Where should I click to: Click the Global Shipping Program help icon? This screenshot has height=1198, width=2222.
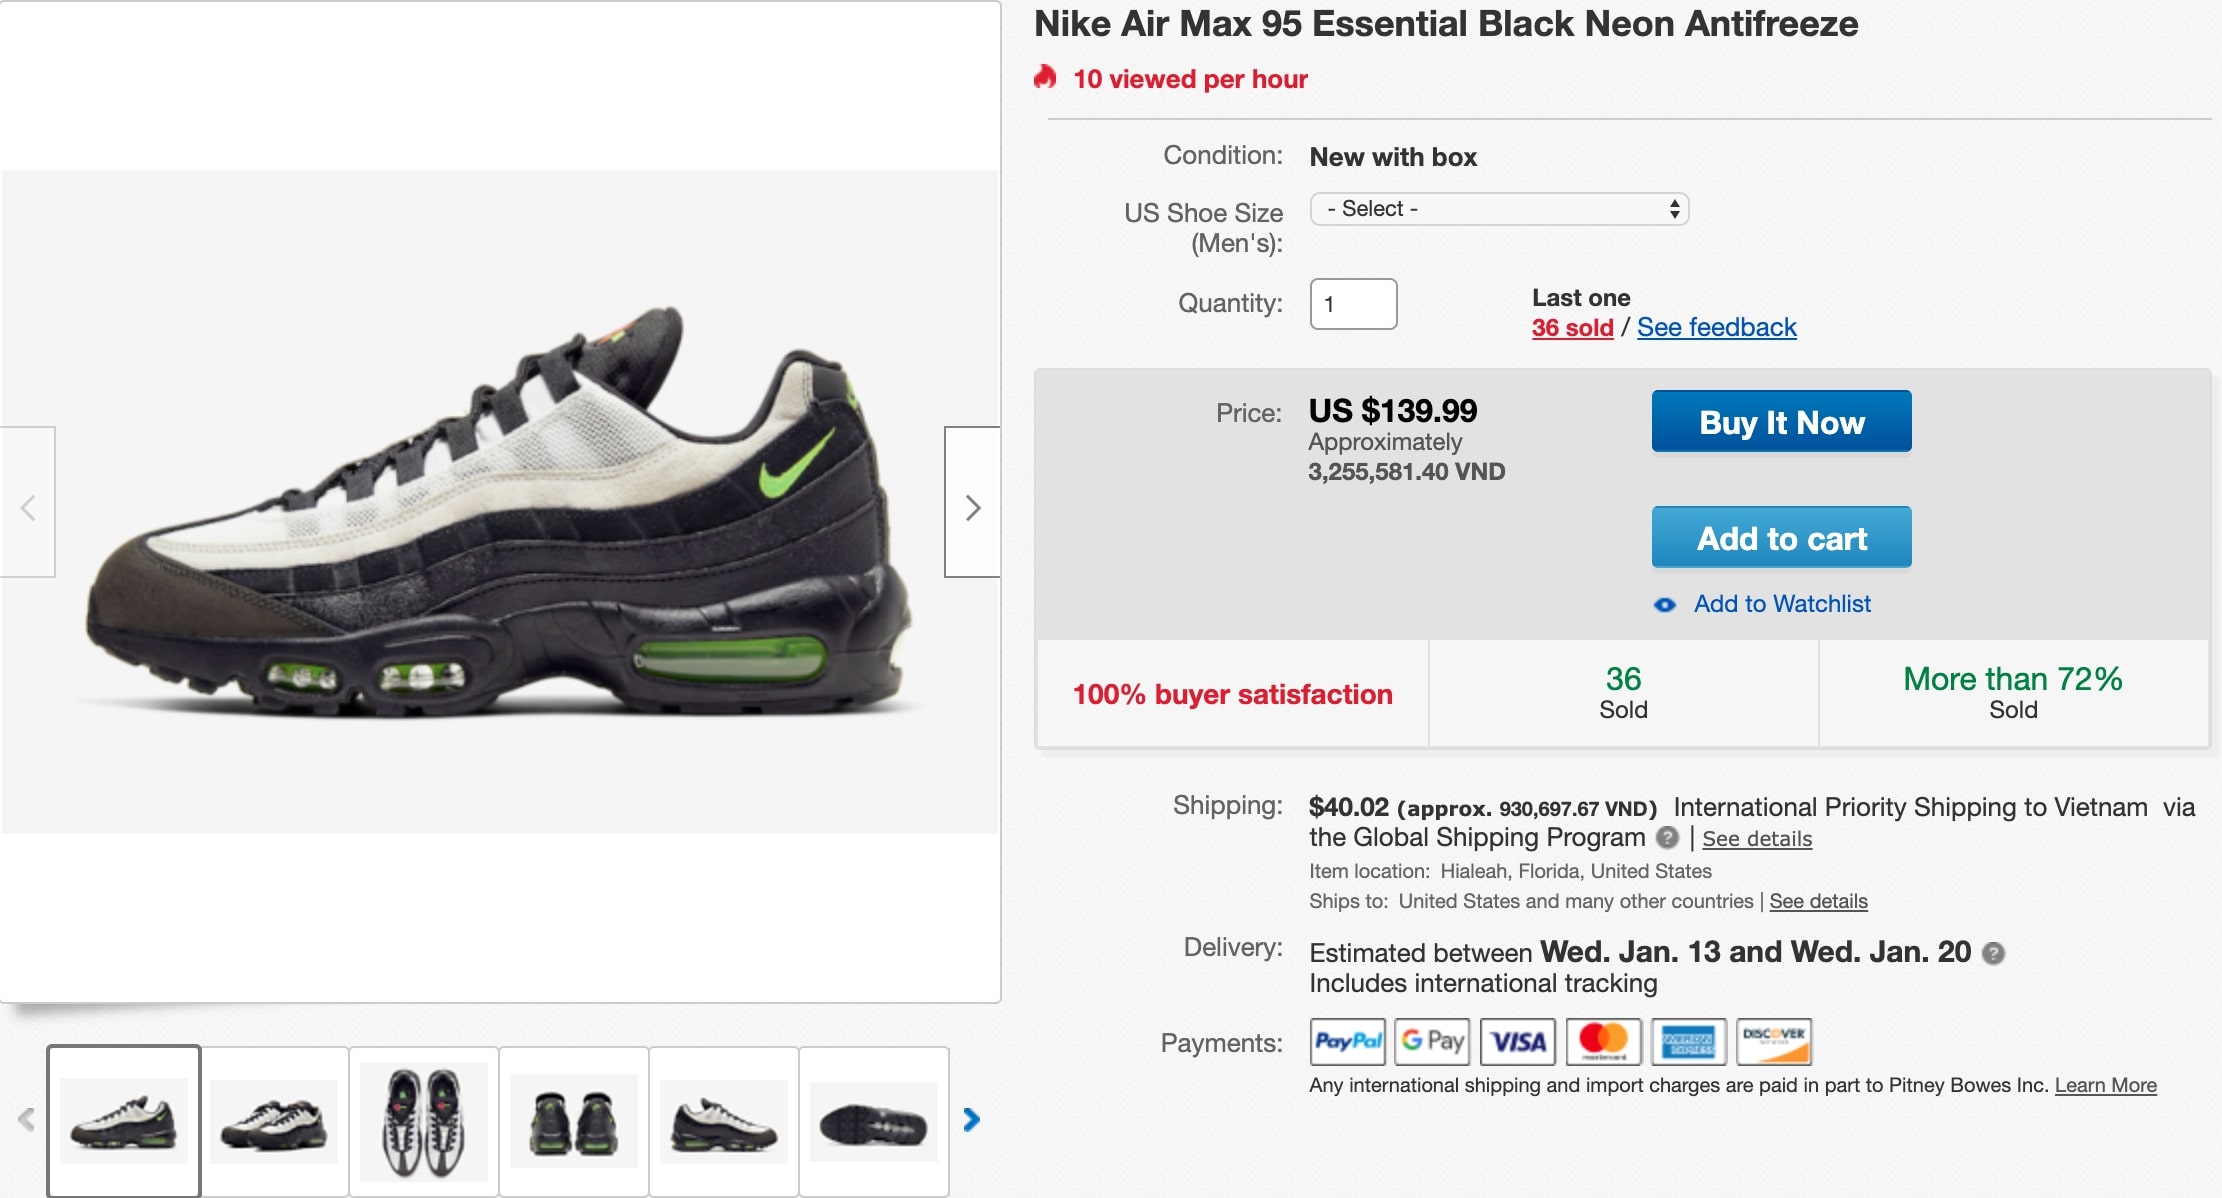1667,837
